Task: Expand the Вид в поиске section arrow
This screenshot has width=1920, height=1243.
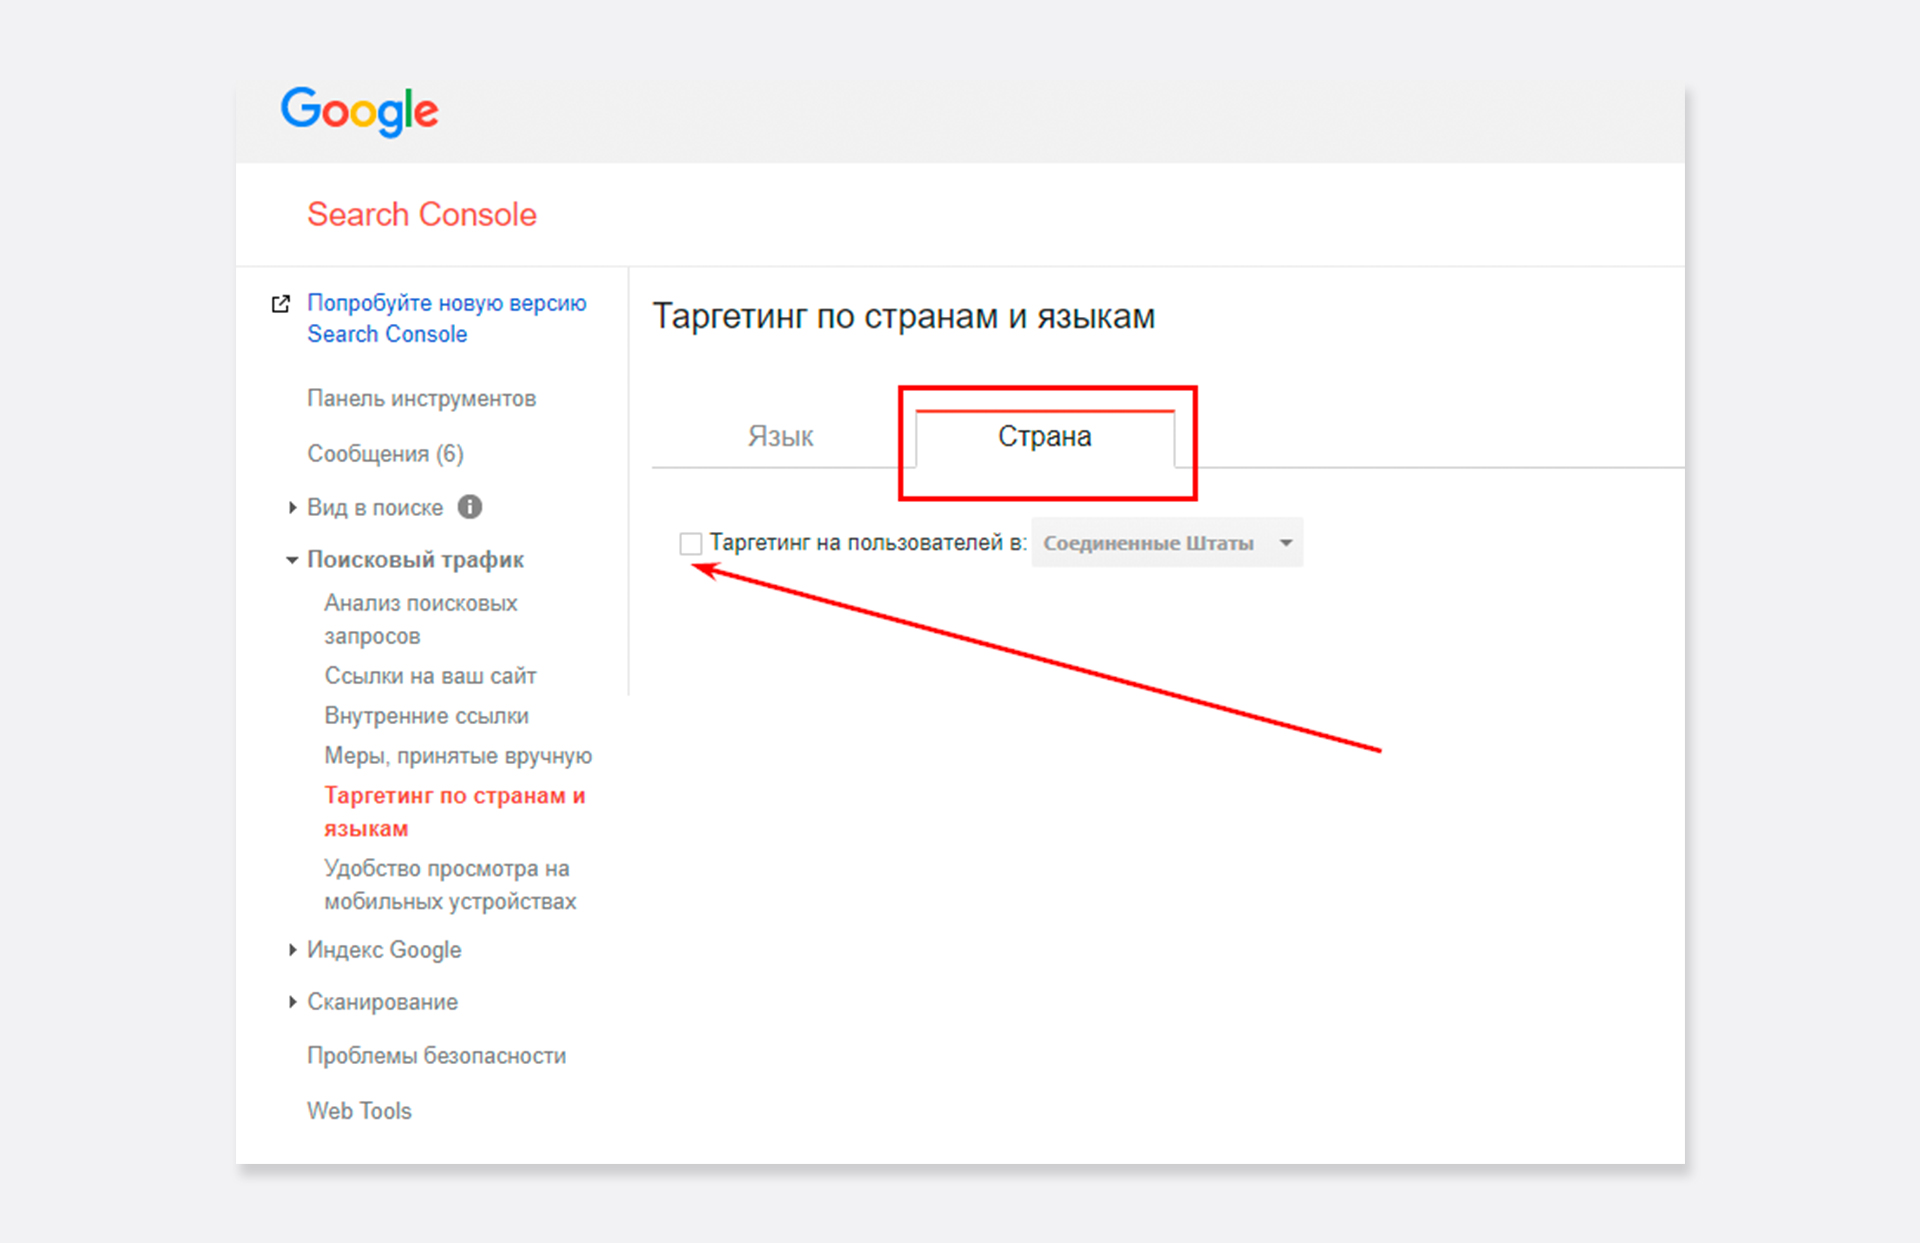Action: coord(292,507)
